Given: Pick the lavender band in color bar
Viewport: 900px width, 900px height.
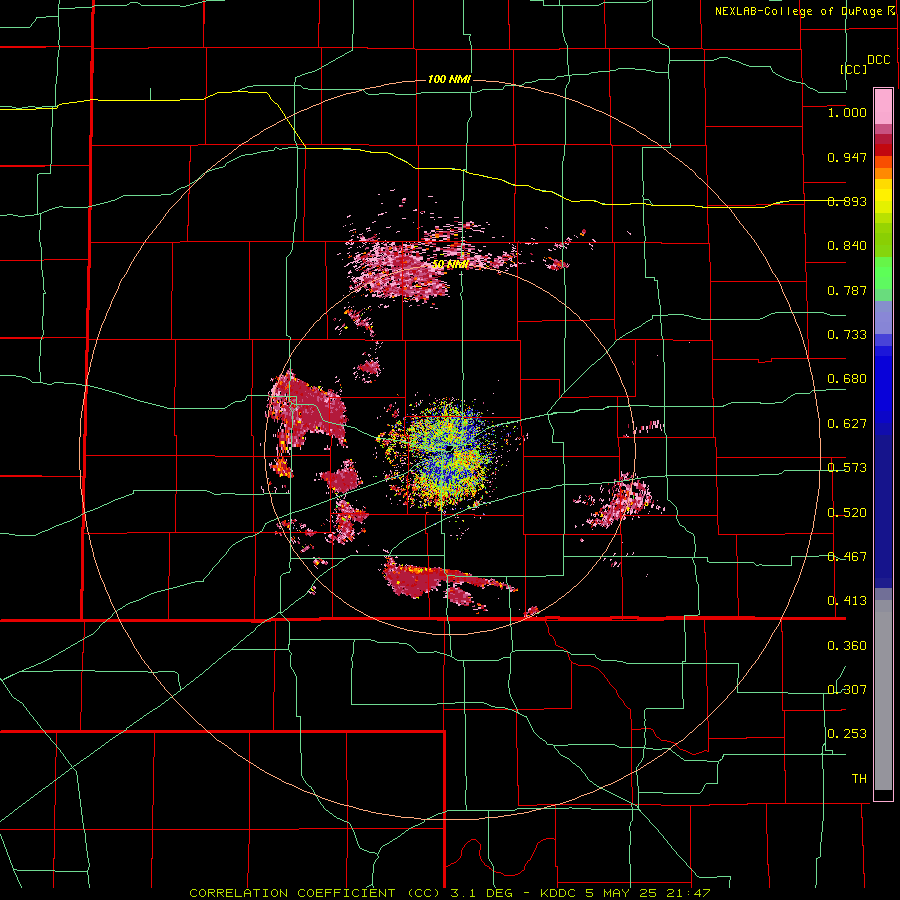Looking at the screenshot, I should (883, 318).
